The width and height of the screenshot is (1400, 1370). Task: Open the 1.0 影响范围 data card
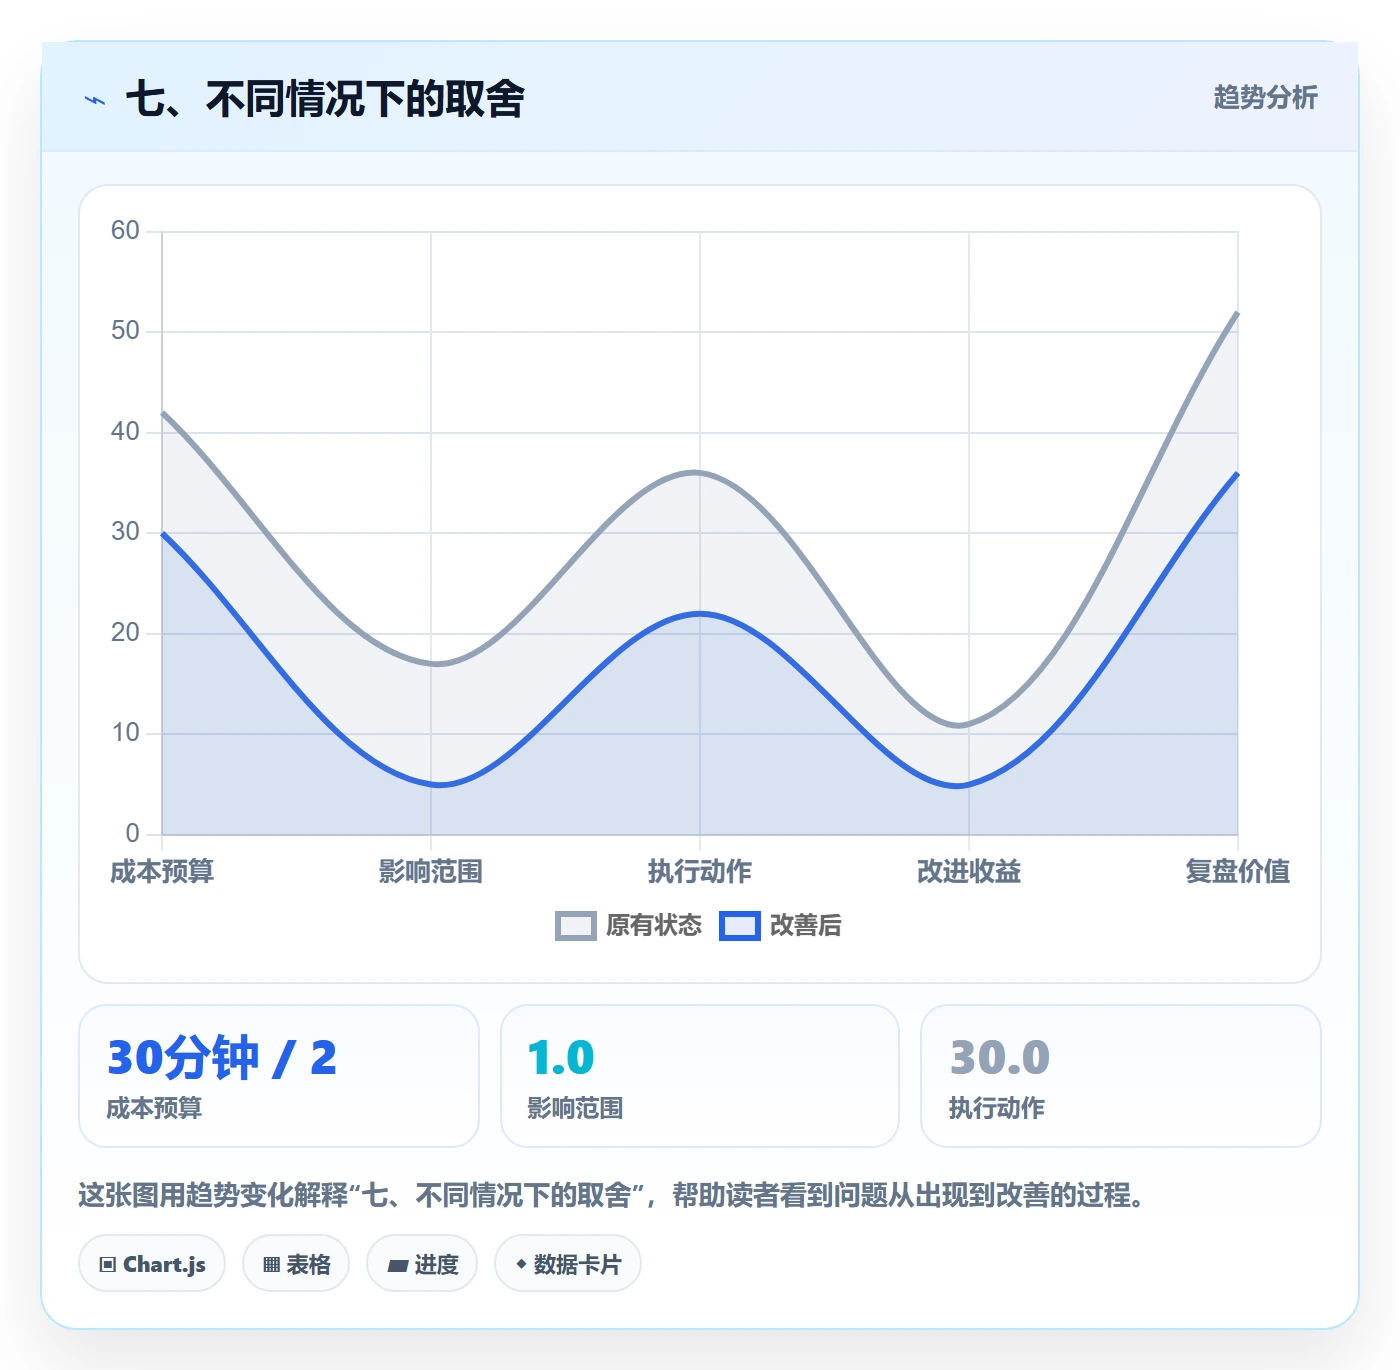700,1076
